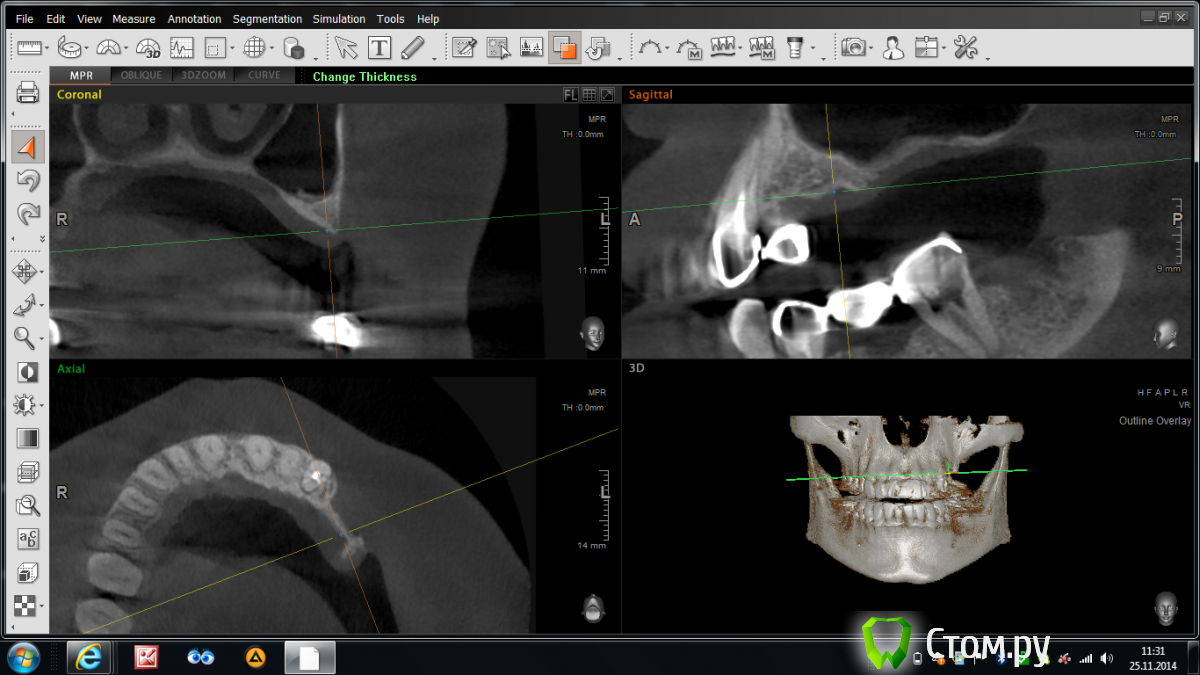Select the arrow pointer tool
Viewport: 1200px width, 675px height.
pyautogui.click(x=346, y=47)
